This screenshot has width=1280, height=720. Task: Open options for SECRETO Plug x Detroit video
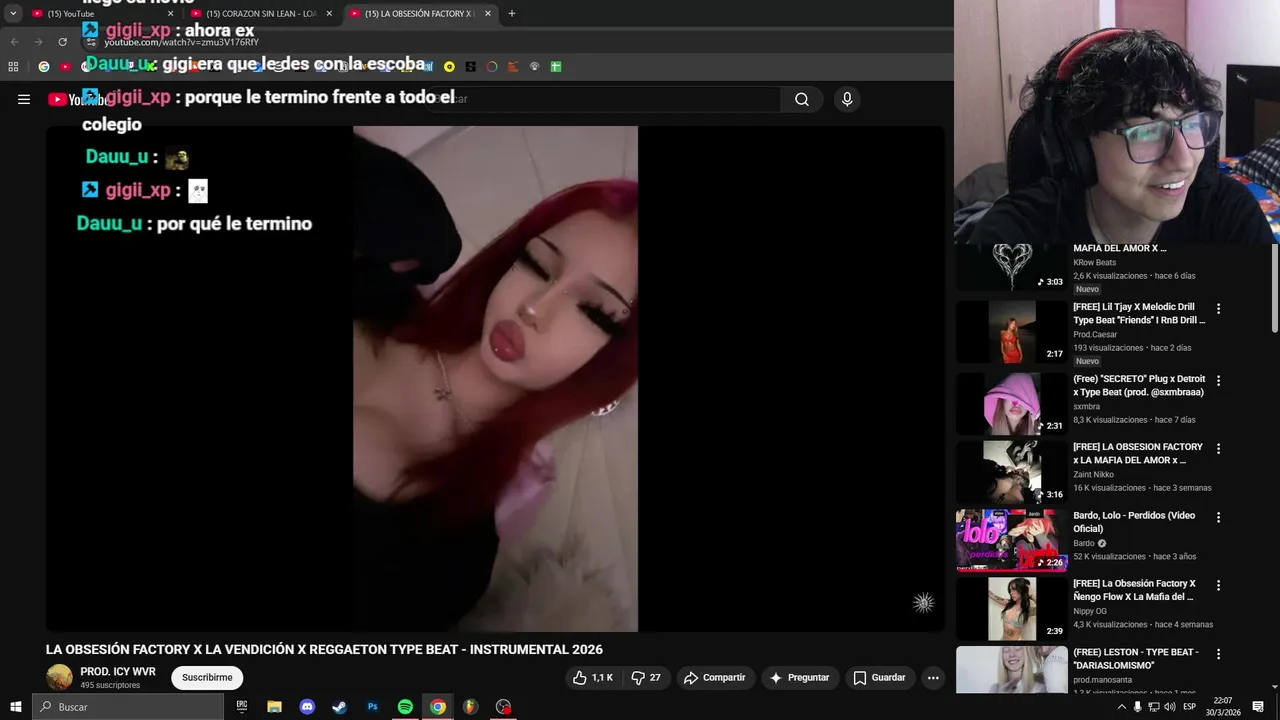[1218, 381]
